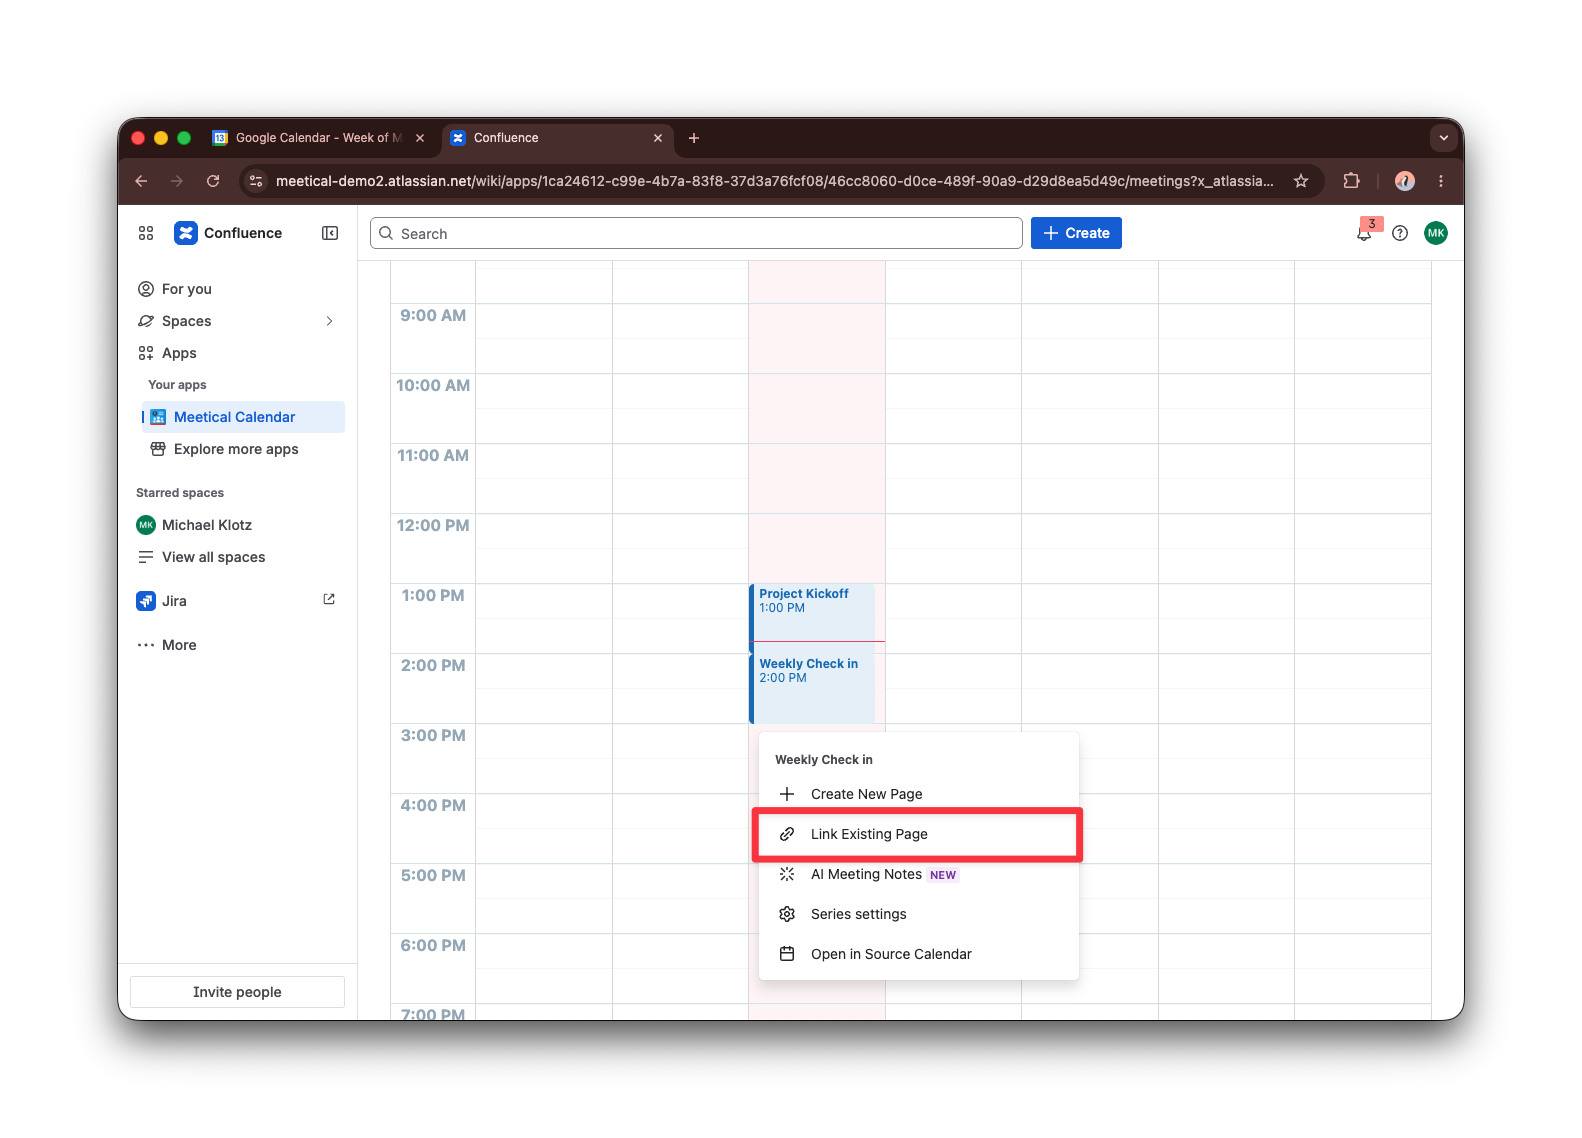Click the site information icon in address bar
1582x1138 pixels.
[x=256, y=181]
